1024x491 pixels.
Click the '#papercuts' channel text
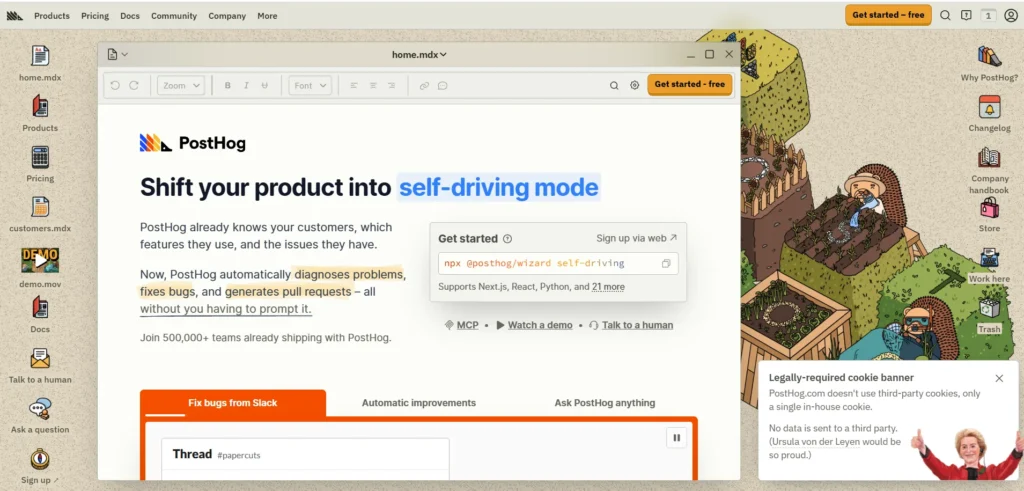coord(239,455)
